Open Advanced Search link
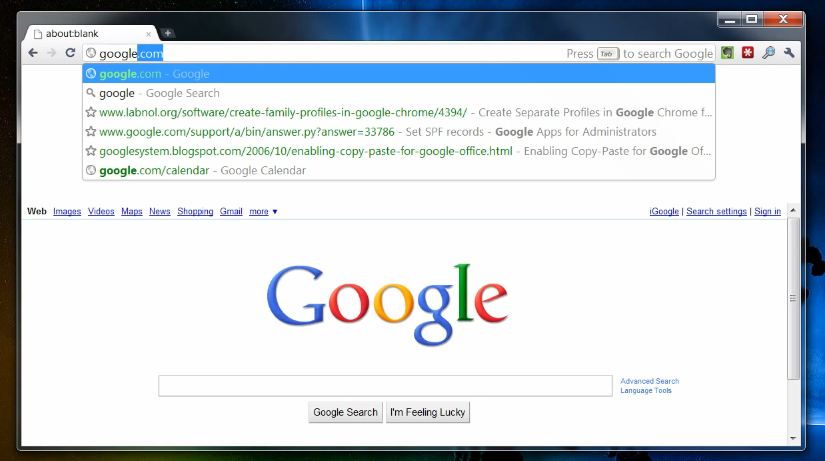Viewport: 825px width, 461px height. [649, 381]
